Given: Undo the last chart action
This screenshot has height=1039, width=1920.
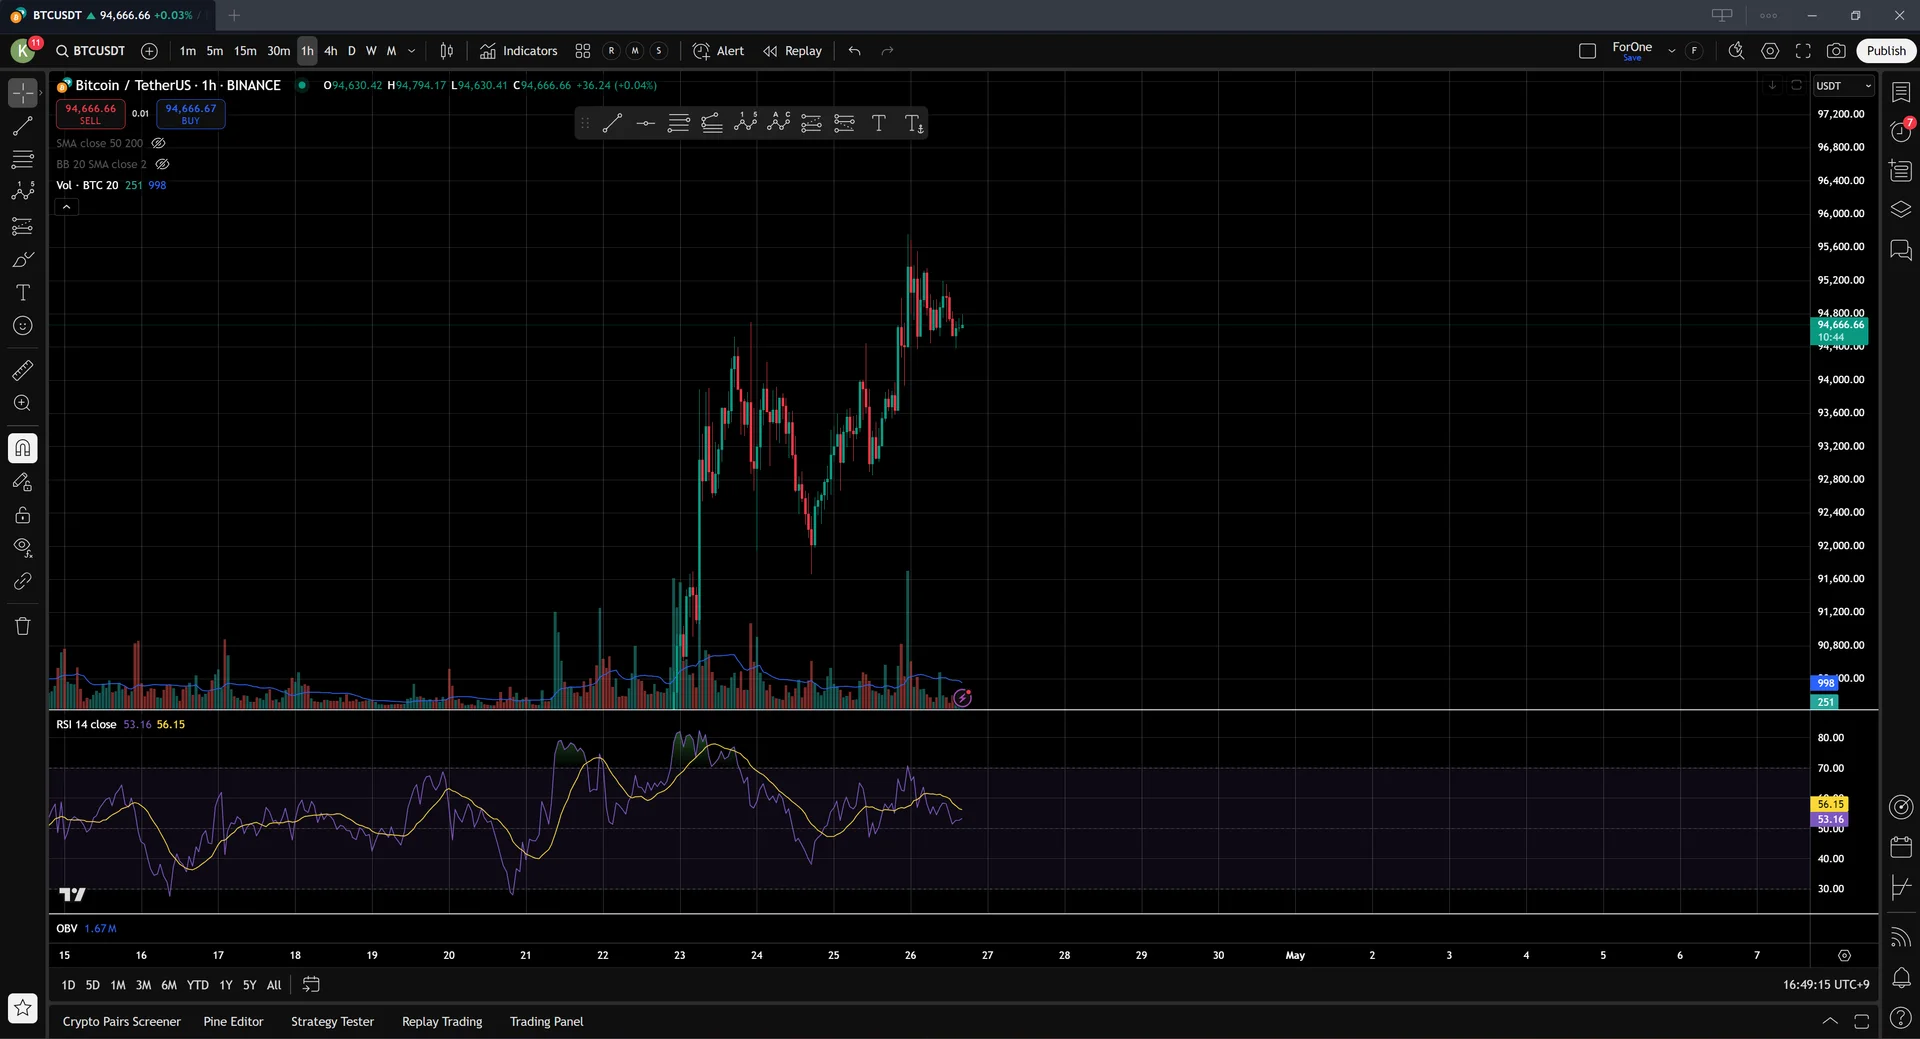Looking at the screenshot, I should (854, 51).
